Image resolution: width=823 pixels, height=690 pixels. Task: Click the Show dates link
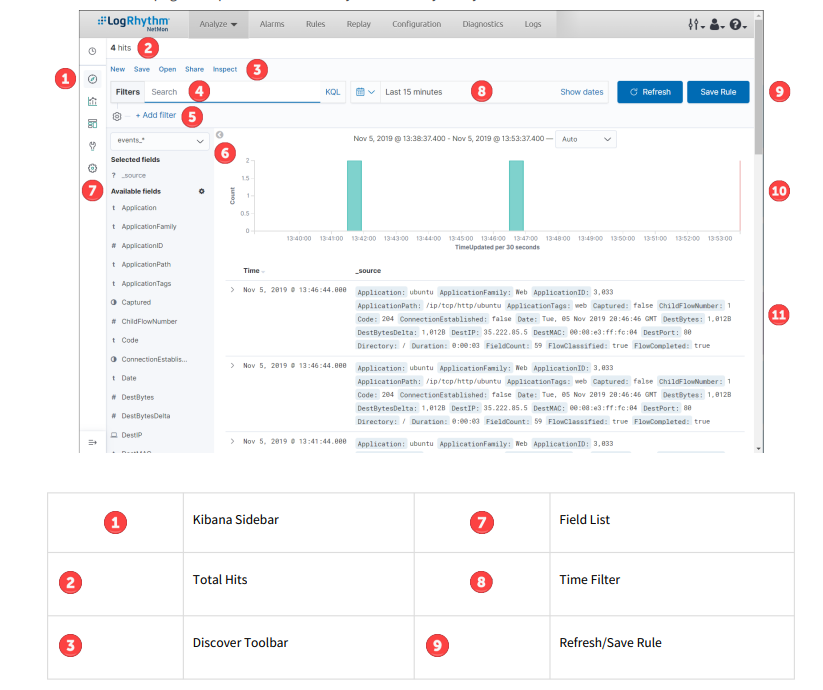click(581, 92)
